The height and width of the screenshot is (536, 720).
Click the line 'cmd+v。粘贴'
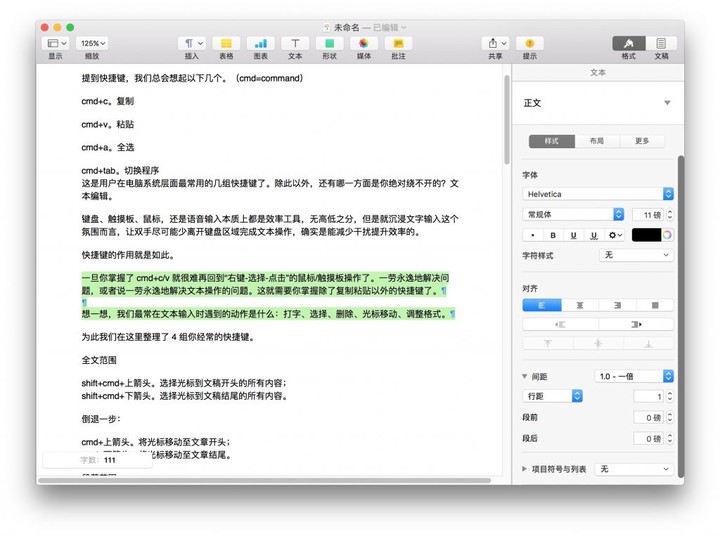(107, 124)
